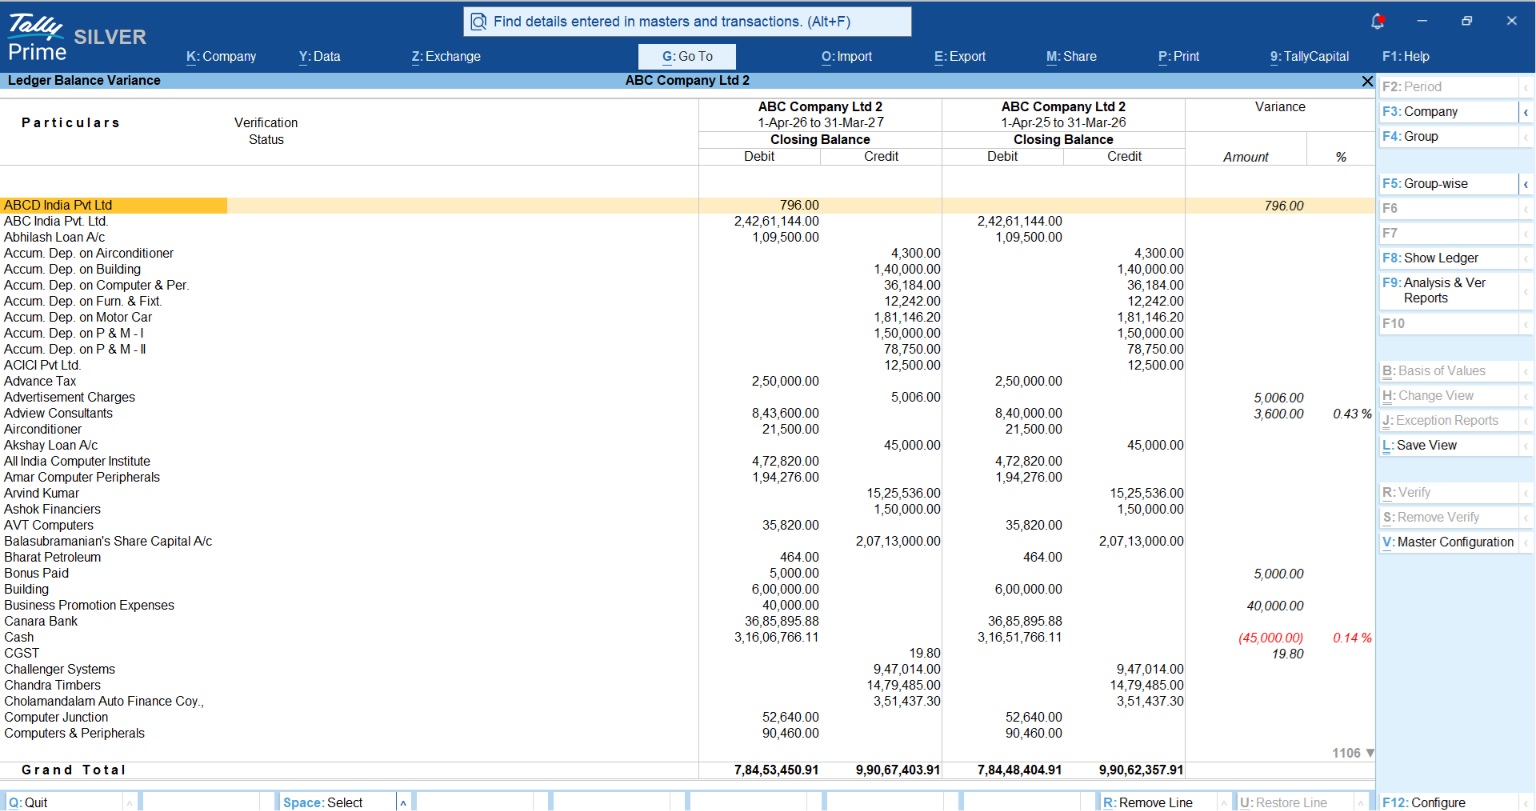Expand the caret next to Q: Quit
This screenshot has width=1536, height=811.
click(x=131, y=803)
